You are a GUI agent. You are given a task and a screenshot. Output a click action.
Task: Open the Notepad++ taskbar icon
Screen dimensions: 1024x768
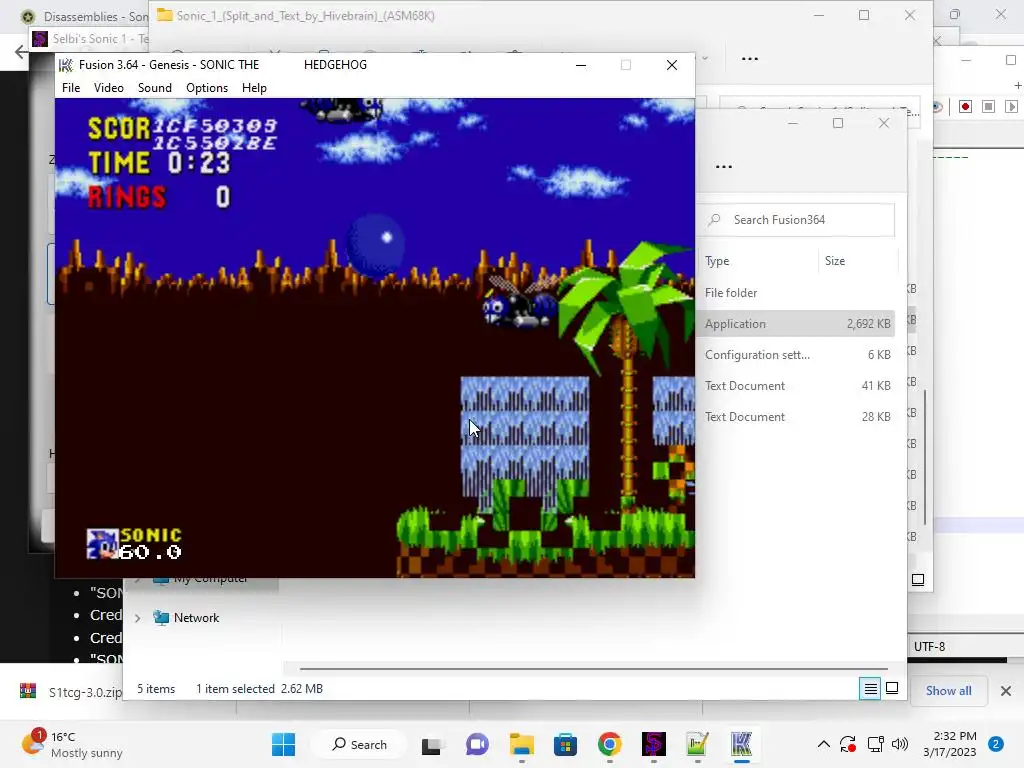click(x=697, y=744)
